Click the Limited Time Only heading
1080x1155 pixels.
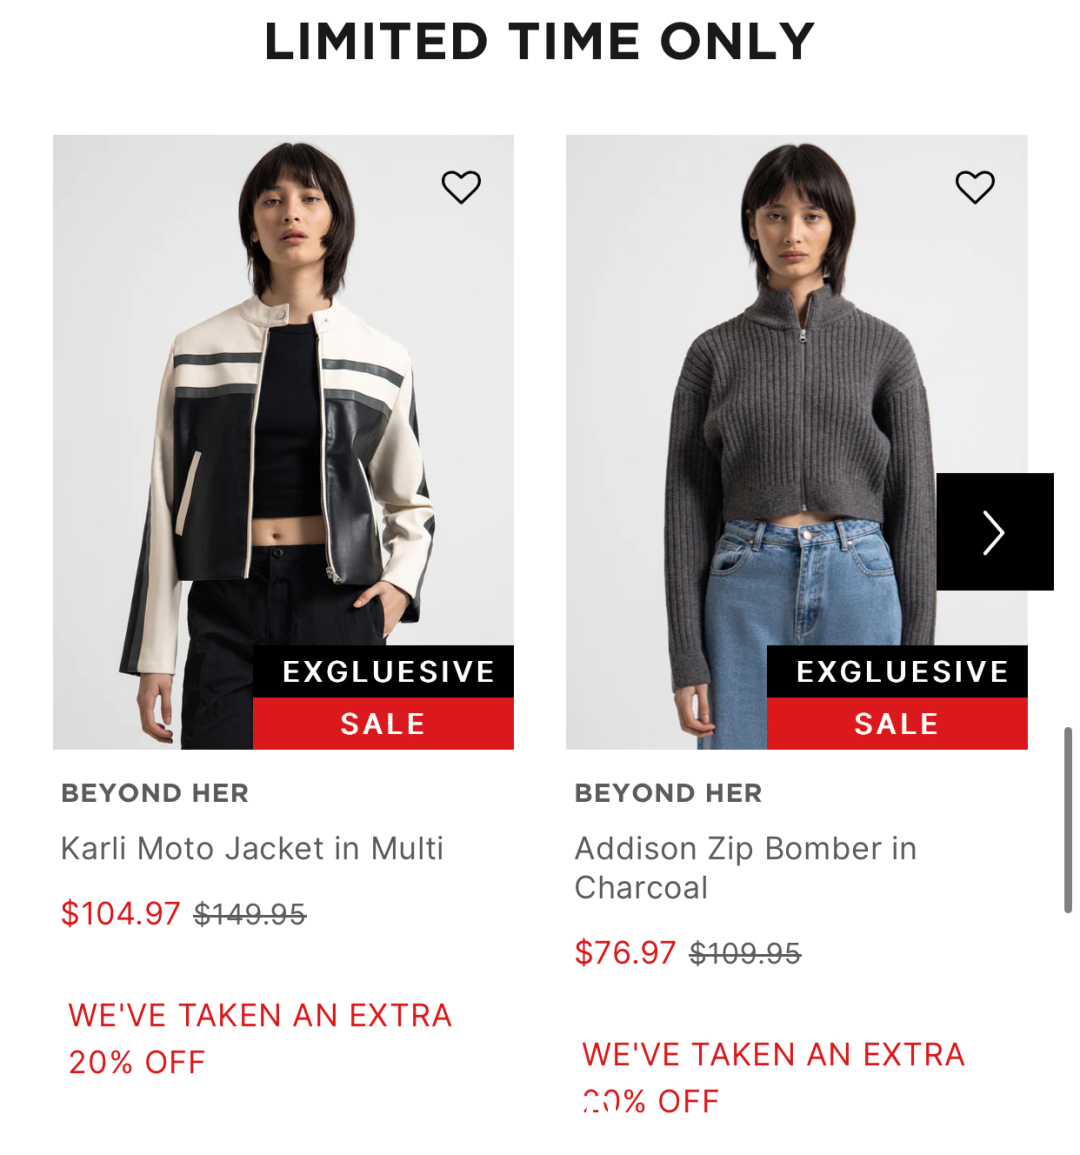[540, 41]
